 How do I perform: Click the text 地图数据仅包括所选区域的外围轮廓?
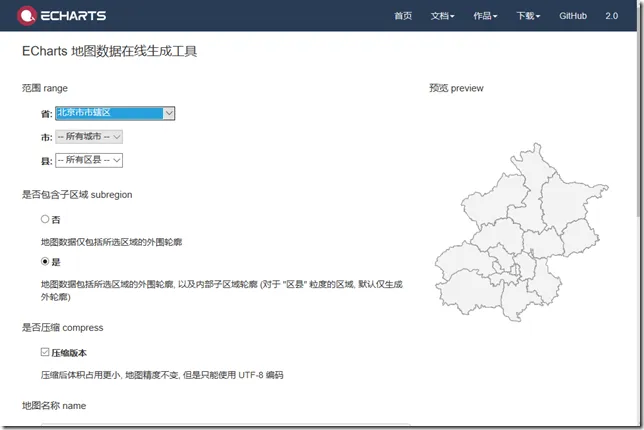[x=111, y=242]
